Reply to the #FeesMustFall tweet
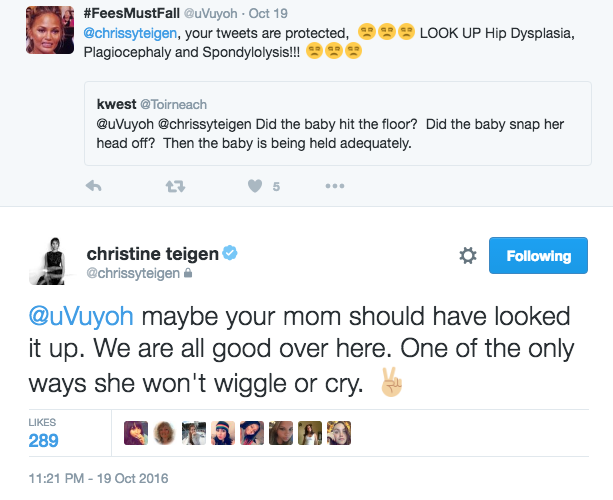The width and height of the screenshot is (613, 500). 94,186
